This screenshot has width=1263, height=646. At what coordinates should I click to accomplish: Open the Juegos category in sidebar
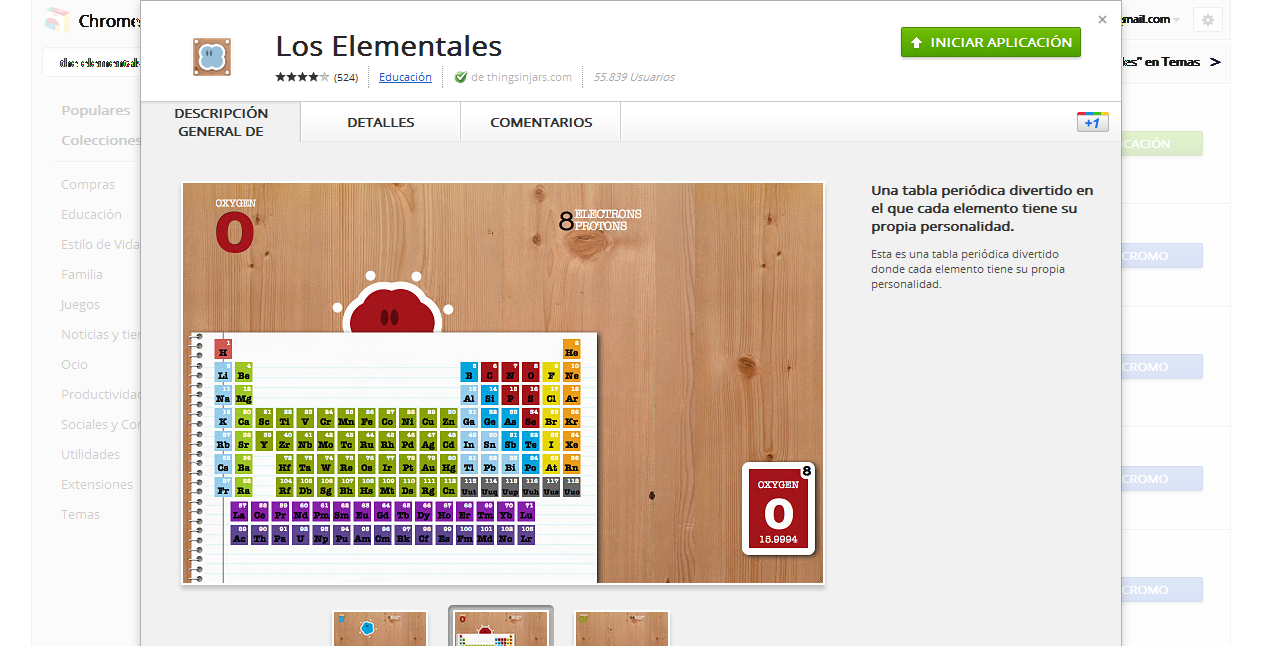coord(80,304)
